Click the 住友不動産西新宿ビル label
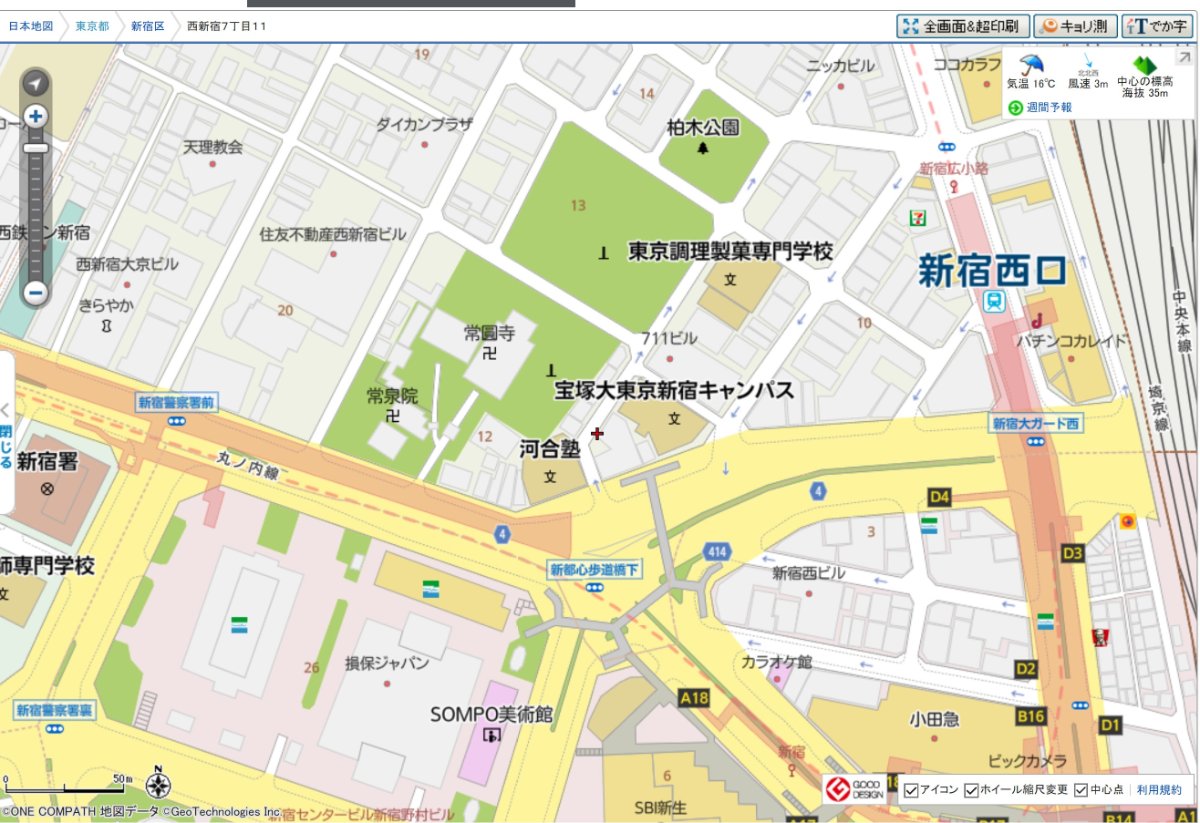Viewport: 1200px width, 823px height. click(x=333, y=234)
